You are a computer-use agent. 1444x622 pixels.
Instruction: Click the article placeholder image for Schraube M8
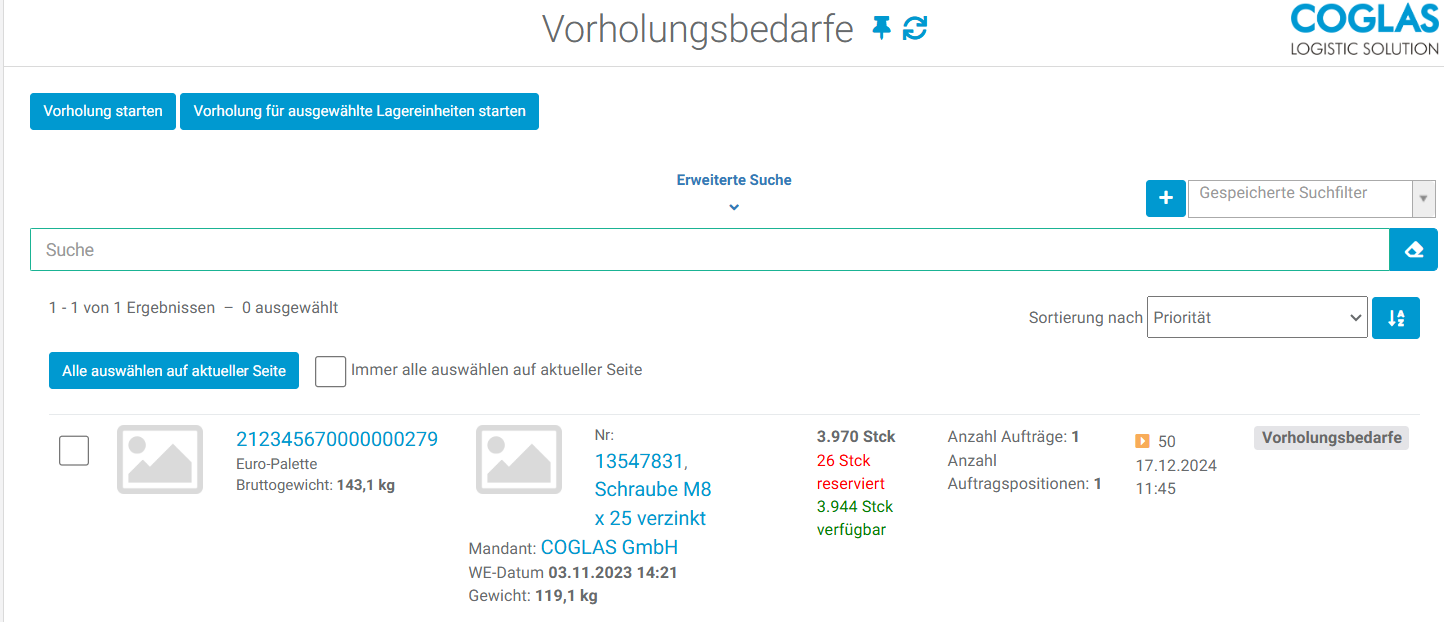[x=518, y=459]
